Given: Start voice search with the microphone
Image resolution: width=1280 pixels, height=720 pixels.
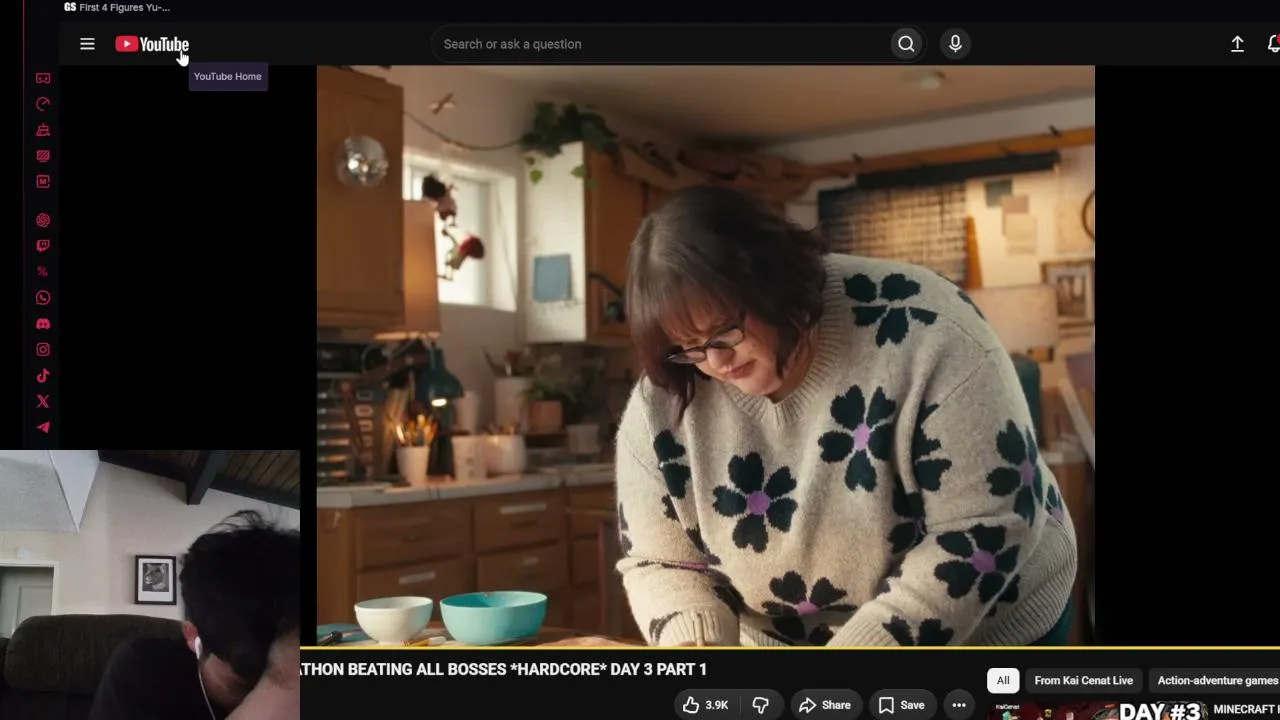Looking at the screenshot, I should point(955,44).
